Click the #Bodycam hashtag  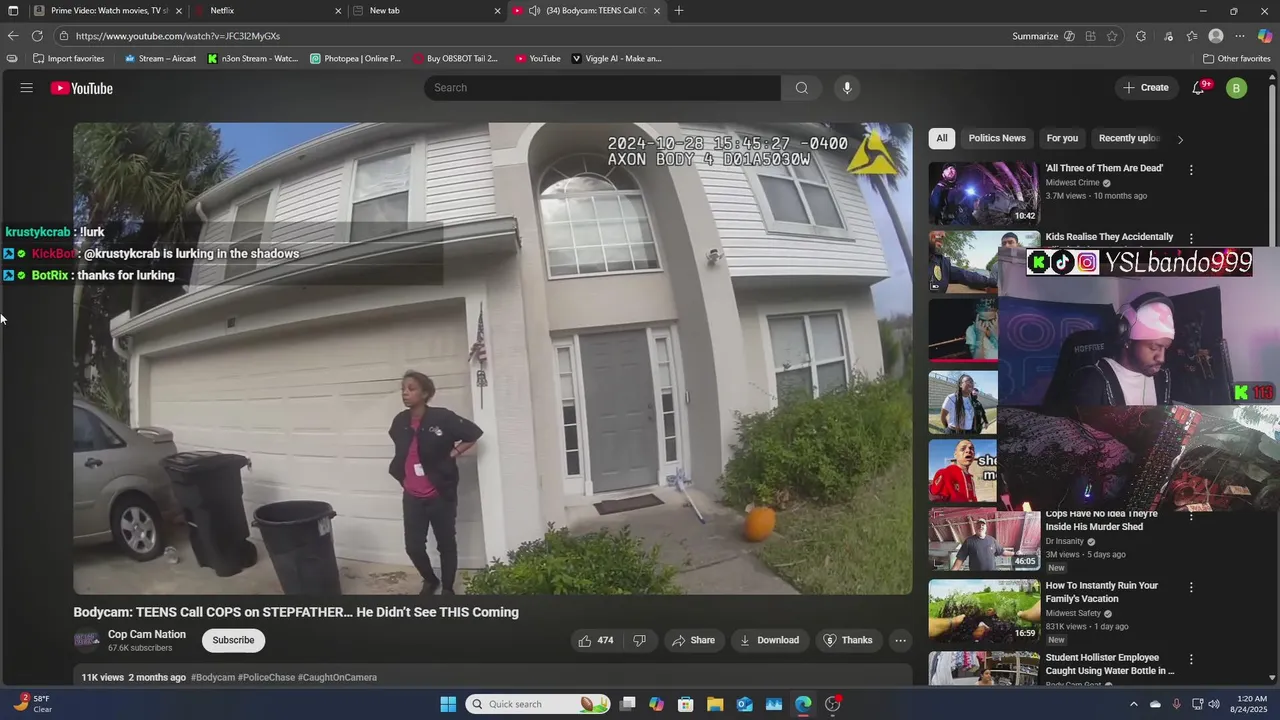[213, 677]
